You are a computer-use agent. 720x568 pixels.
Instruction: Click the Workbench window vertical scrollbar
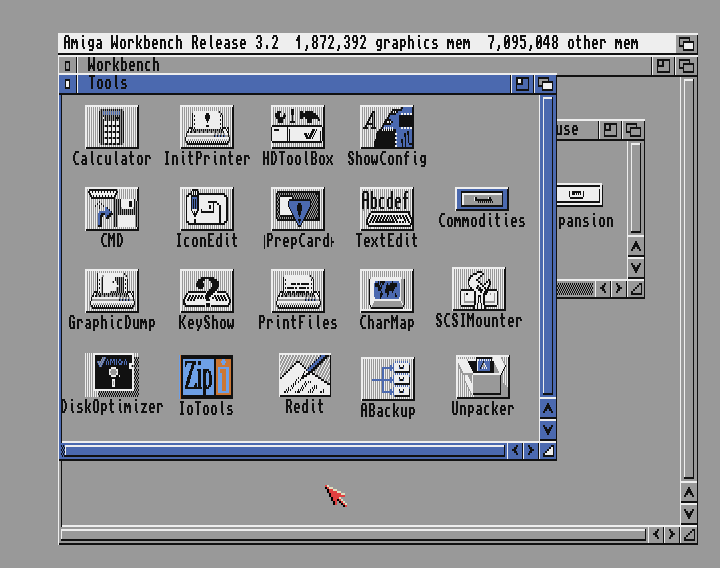tap(689, 279)
